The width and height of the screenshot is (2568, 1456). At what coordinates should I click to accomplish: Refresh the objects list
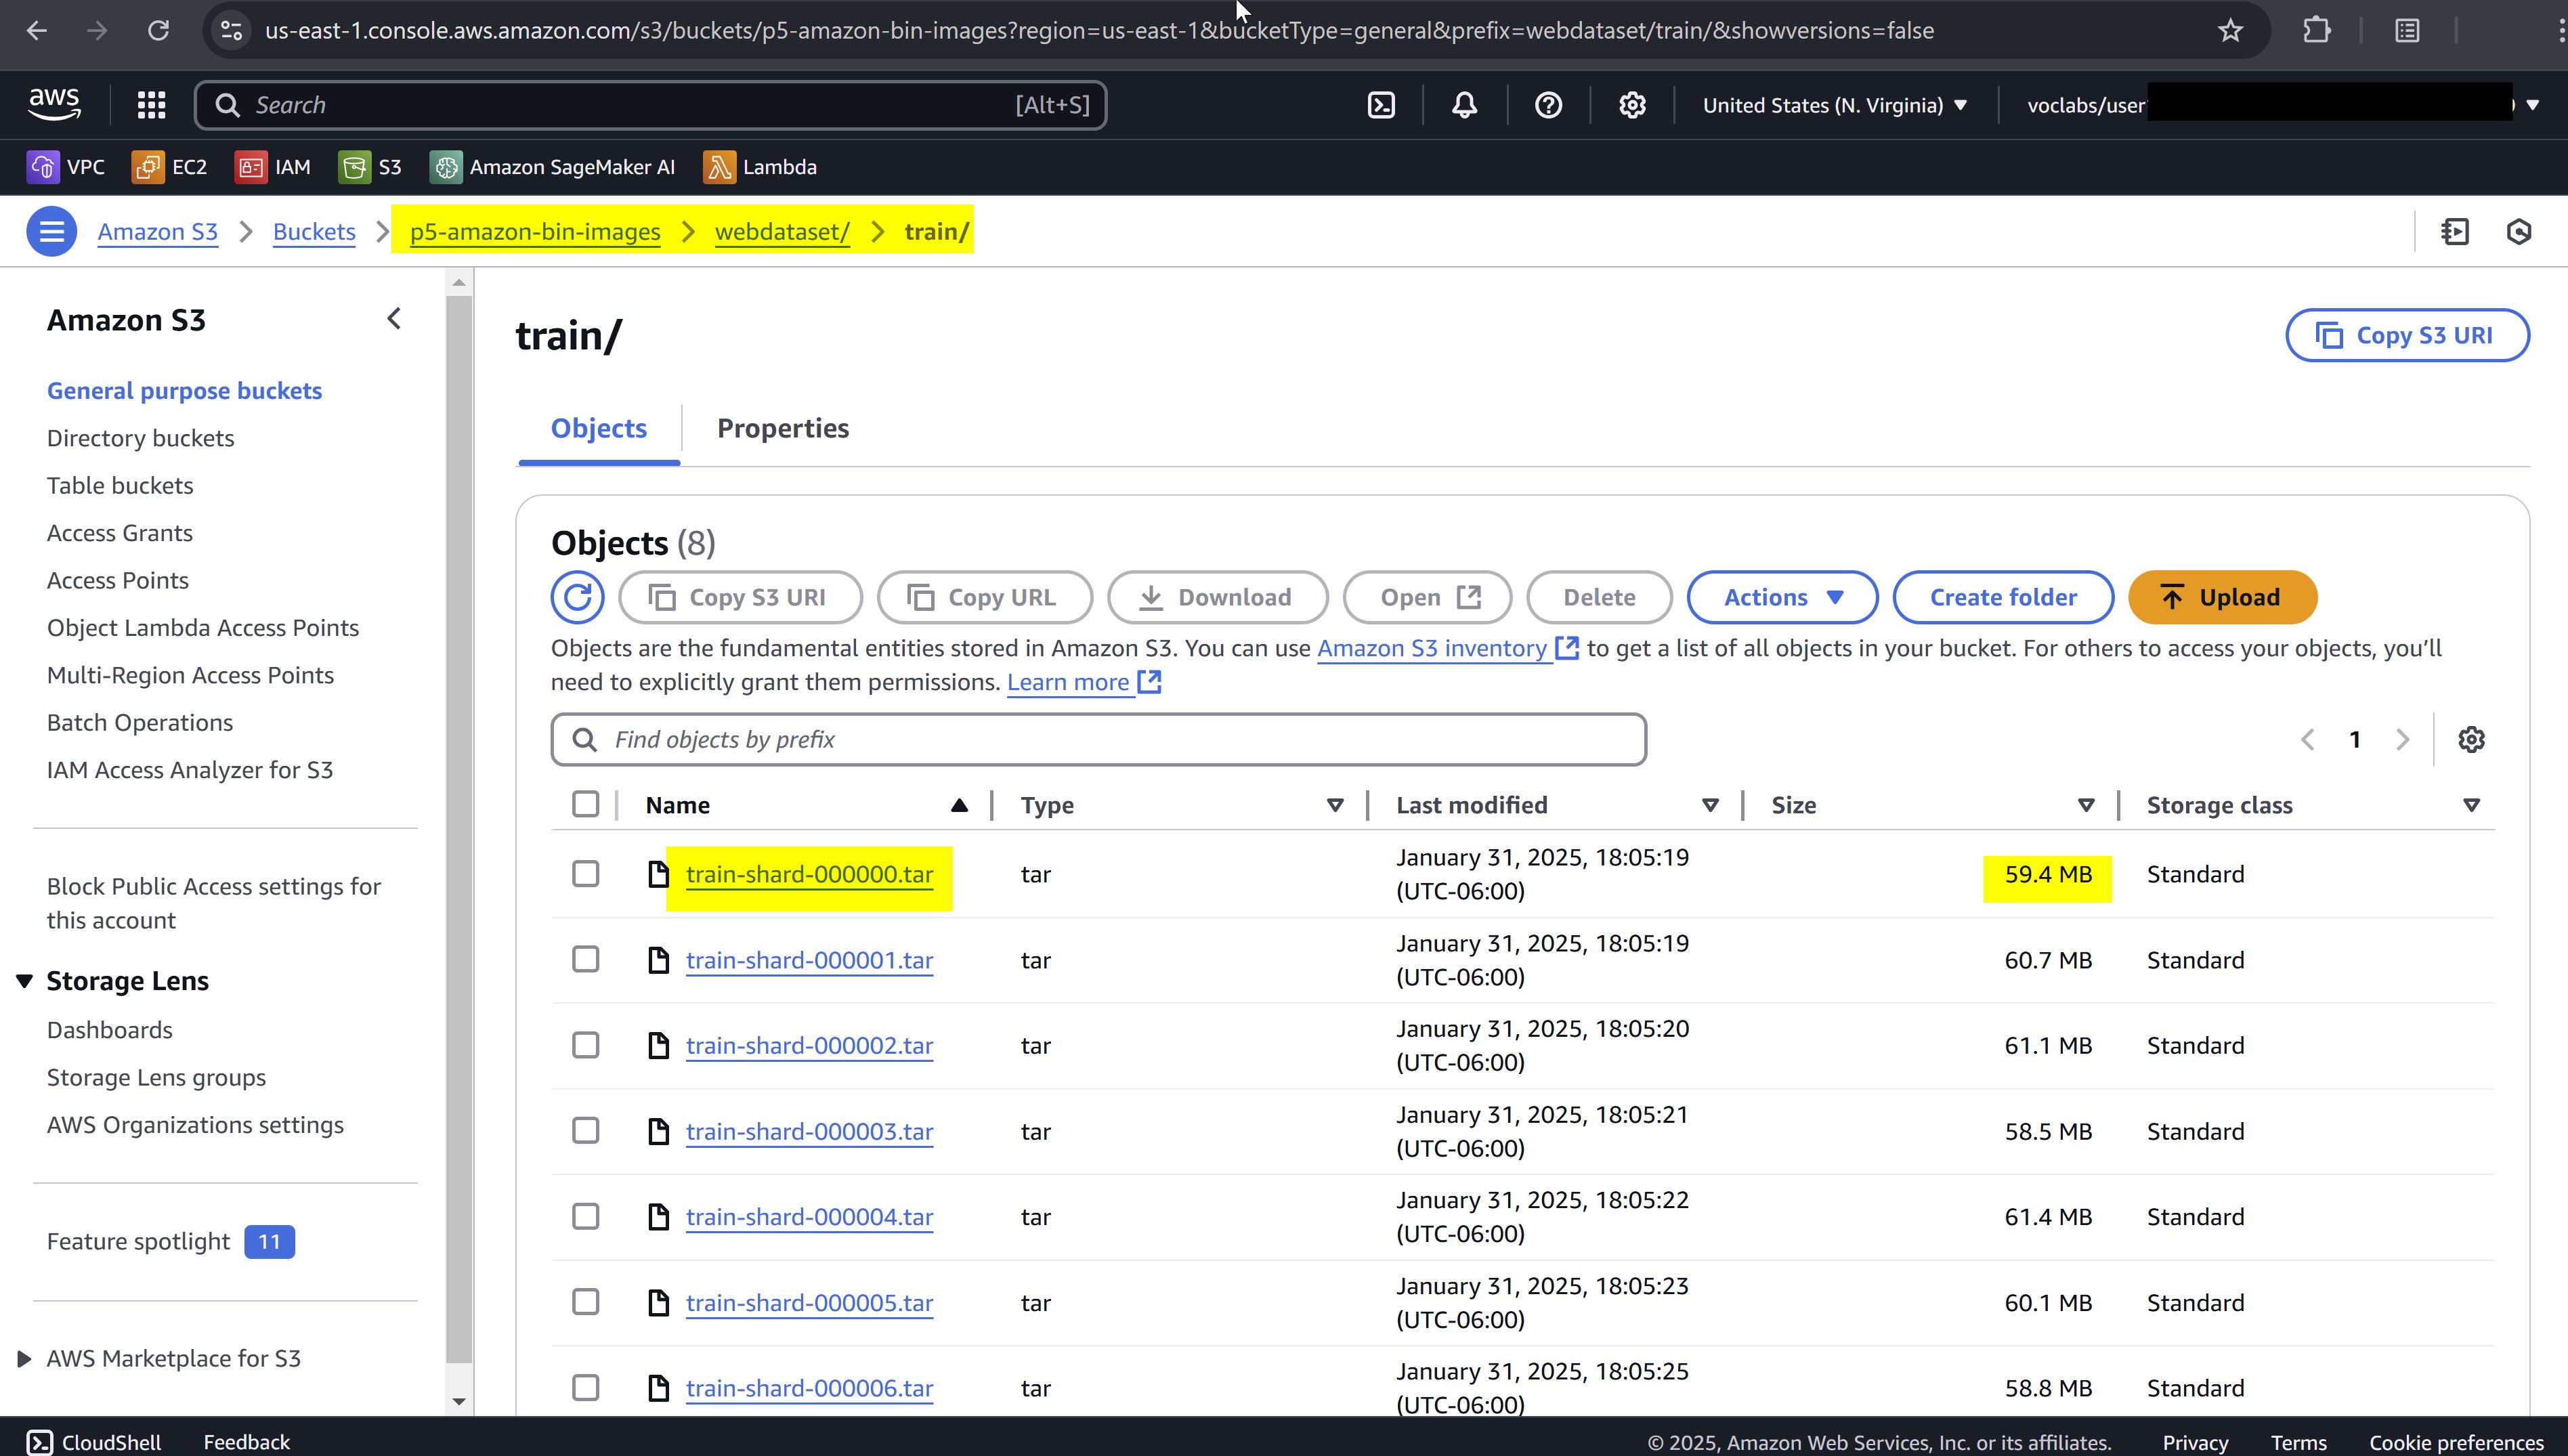click(577, 597)
